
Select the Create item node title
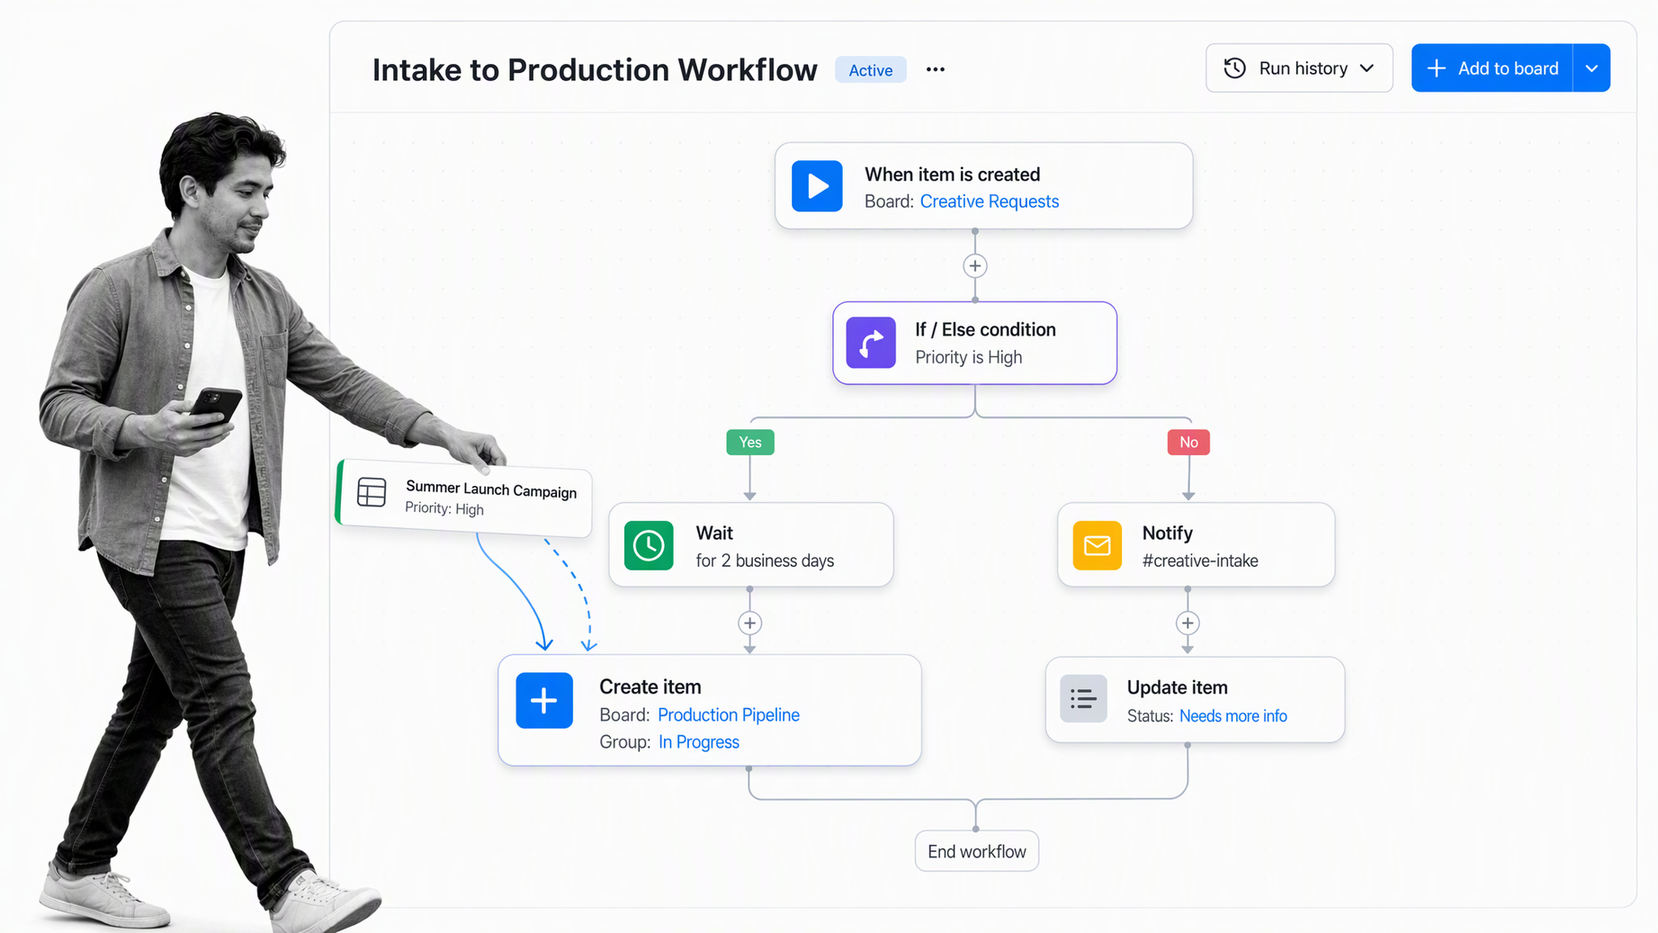[650, 687]
